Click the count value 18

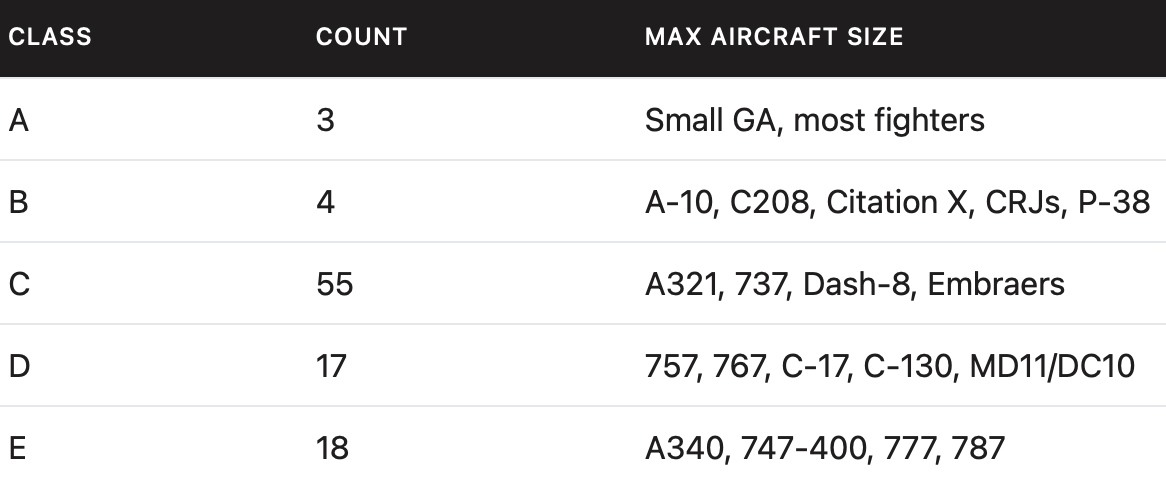332,448
